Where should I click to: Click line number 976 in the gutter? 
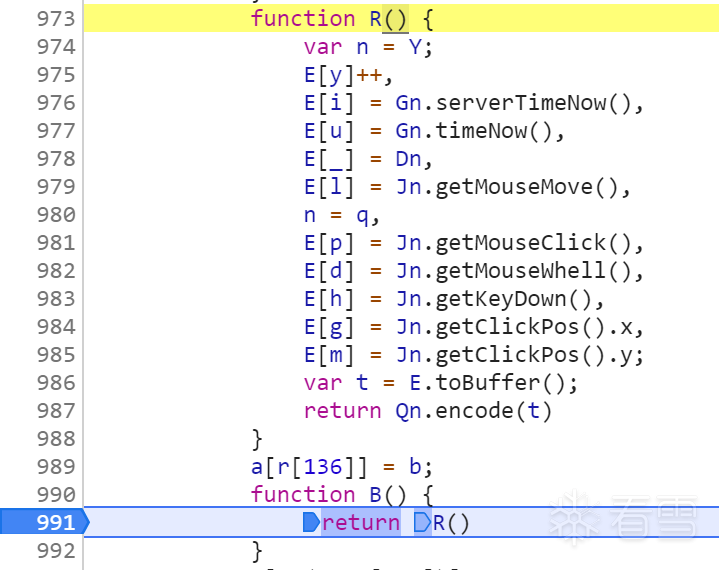[x=56, y=103]
